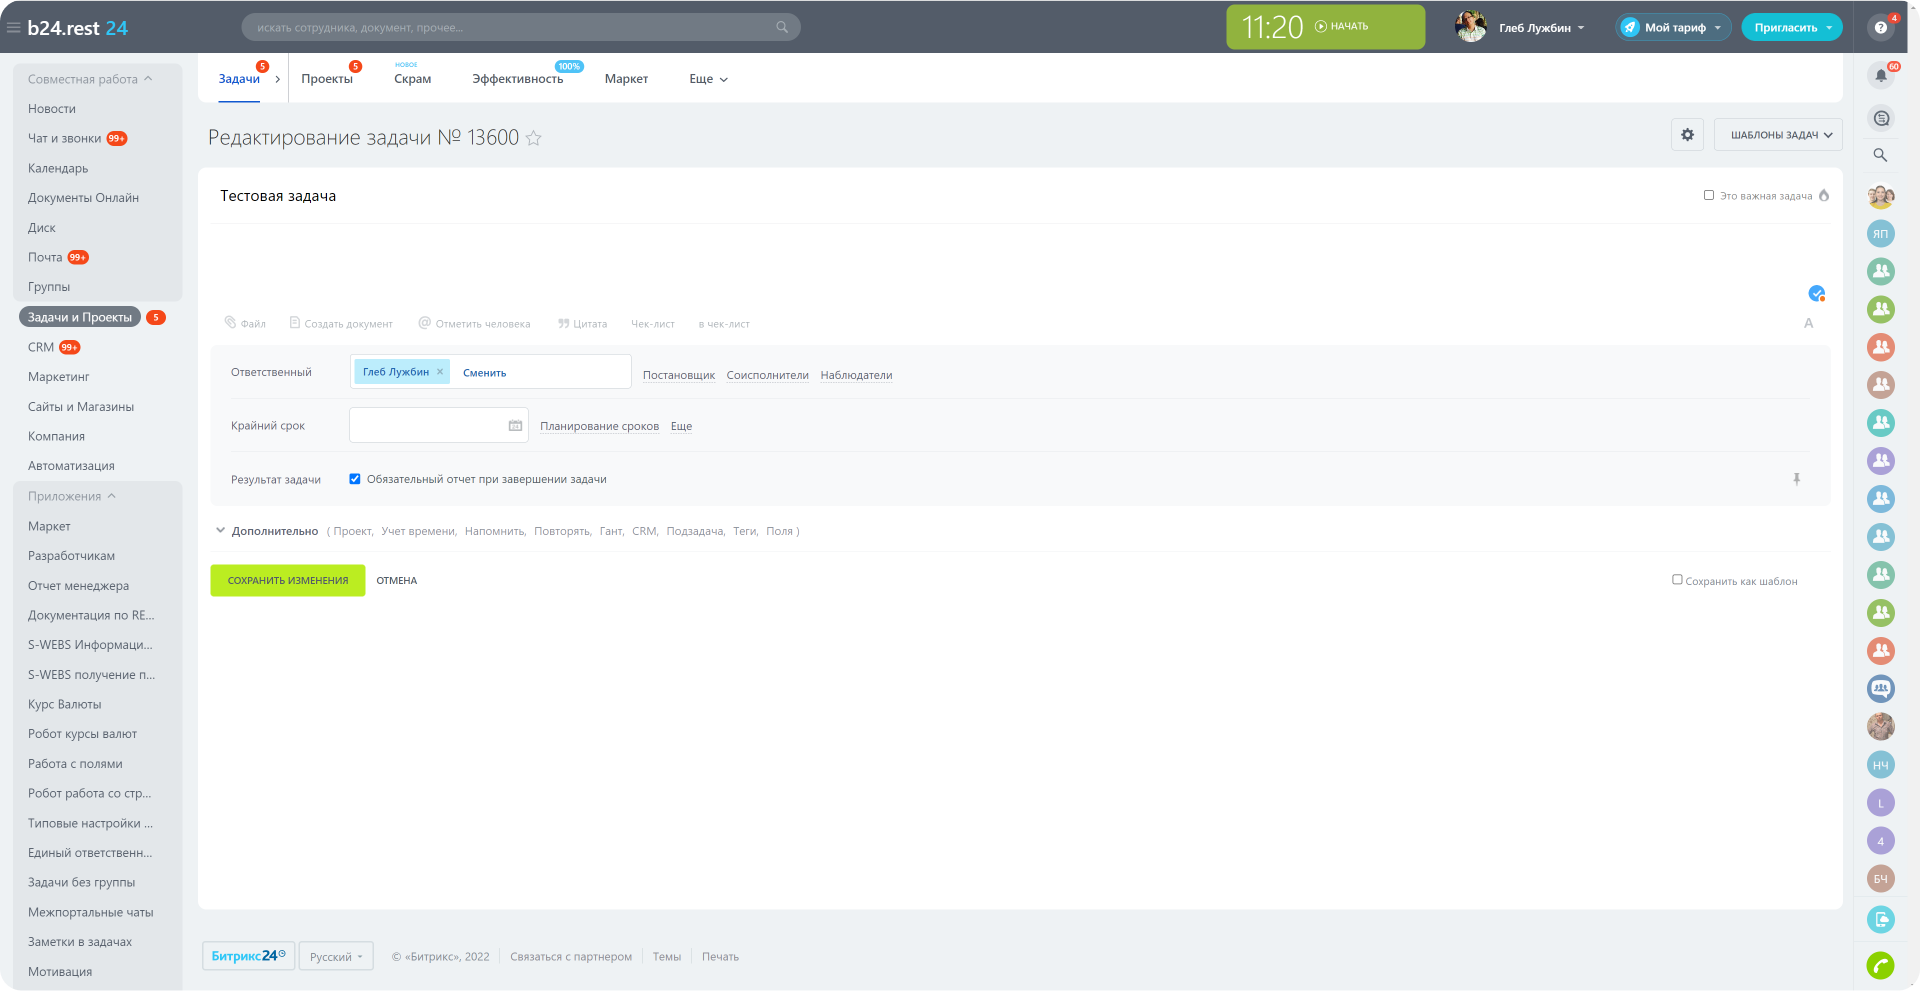Viewport: 1920px width, 991px height.
Task: Click the Наблюдатели link
Action: pos(856,376)
